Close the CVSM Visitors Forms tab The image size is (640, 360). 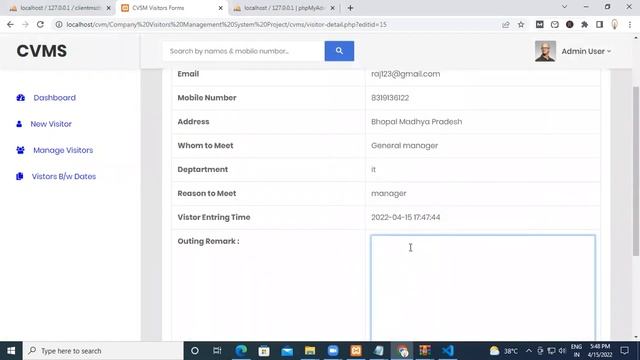pos(221,8)
